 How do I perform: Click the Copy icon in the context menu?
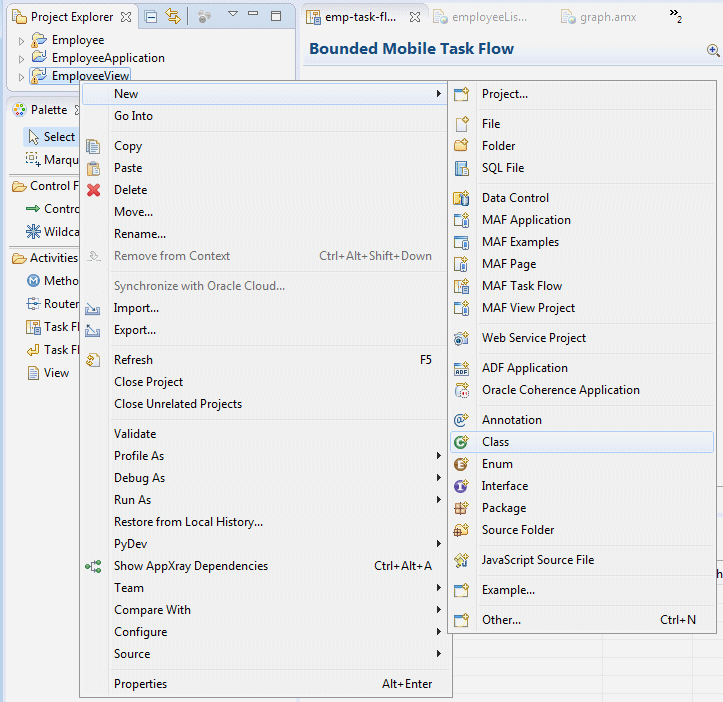coord(93,146)
